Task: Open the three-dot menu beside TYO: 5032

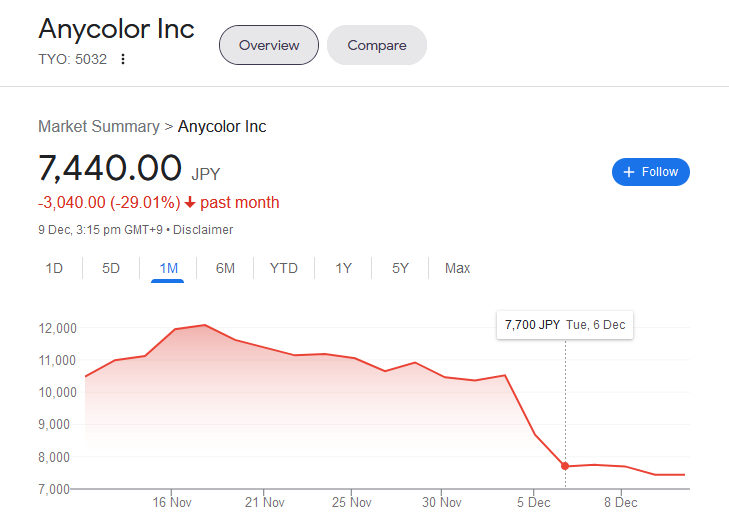Action: coord(123,59)
